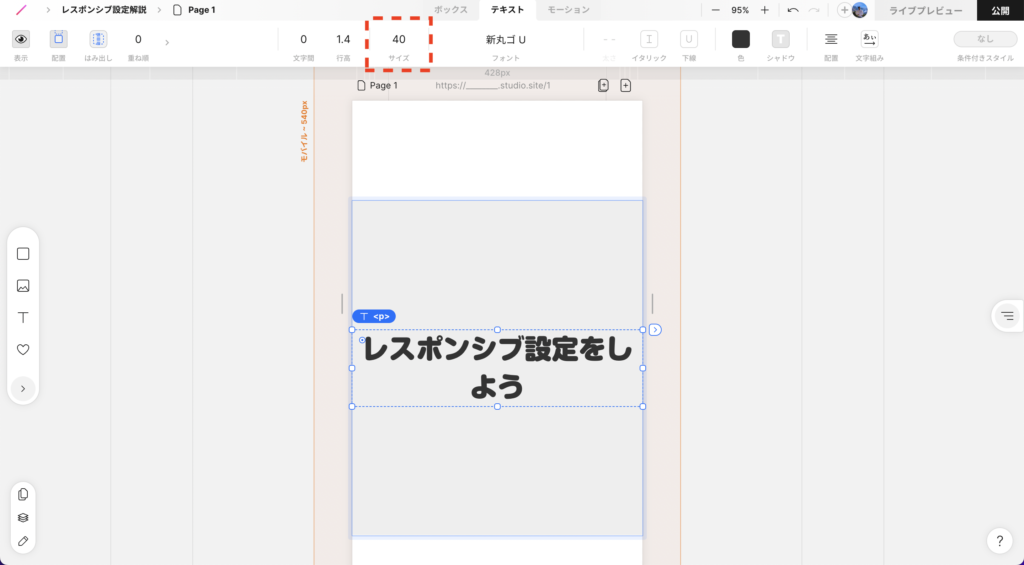Toggle 下線 underline style
This screenshot has height=565, width=1024.
688,39
